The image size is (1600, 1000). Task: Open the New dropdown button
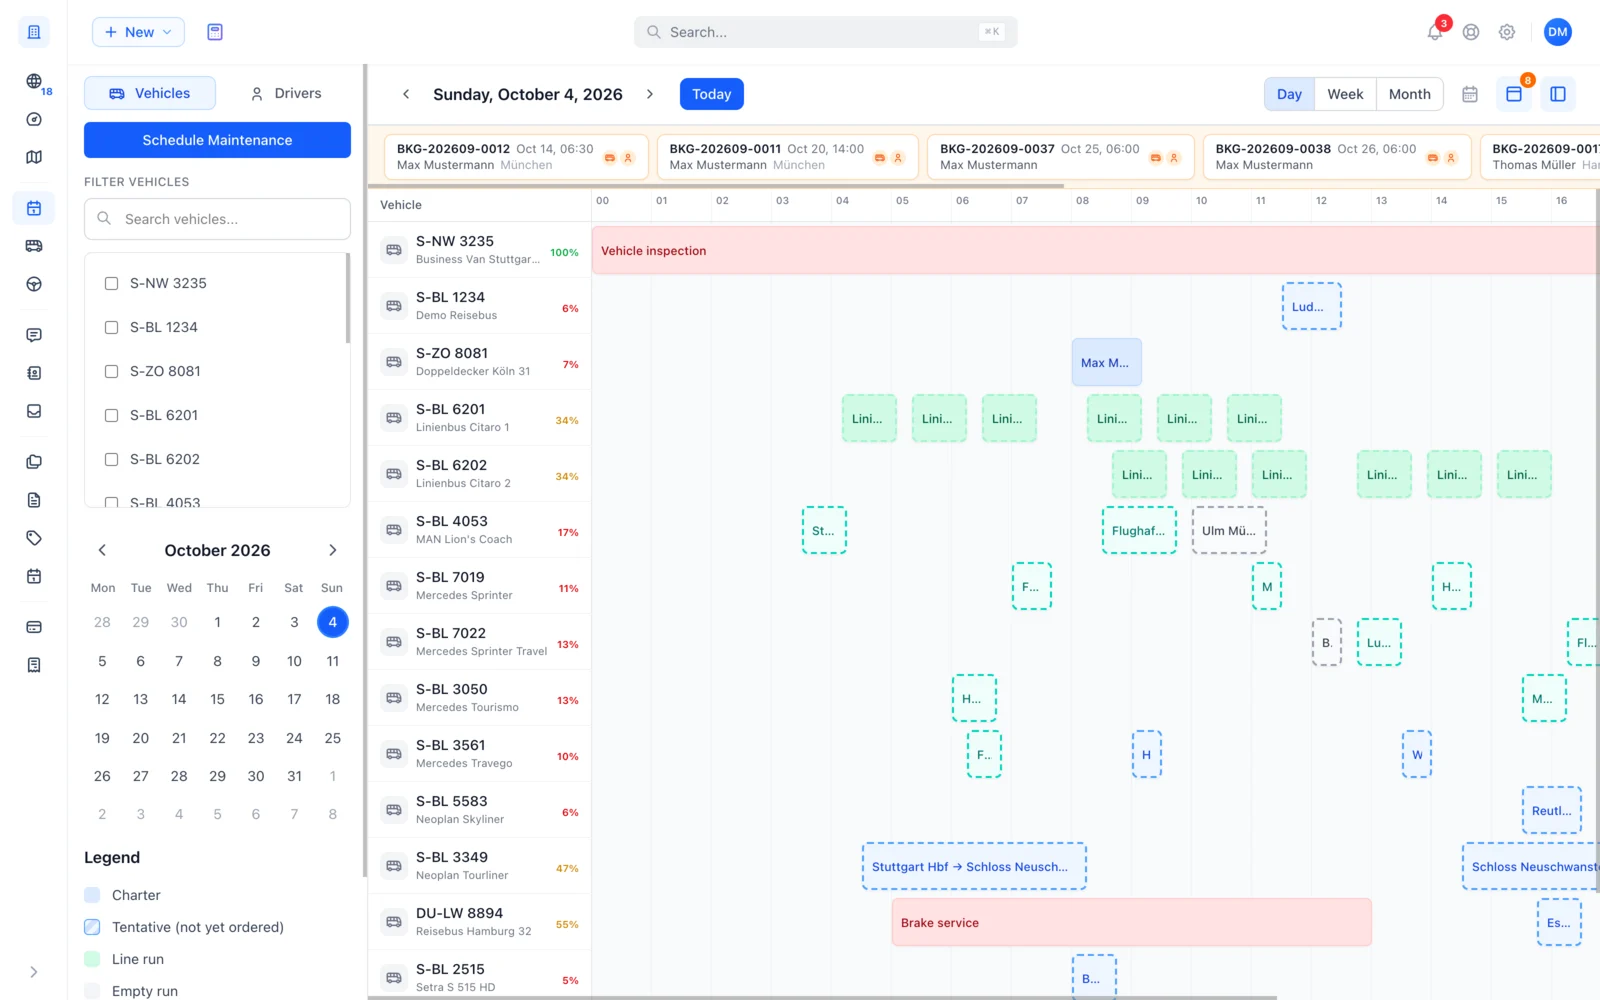(138, 32)
